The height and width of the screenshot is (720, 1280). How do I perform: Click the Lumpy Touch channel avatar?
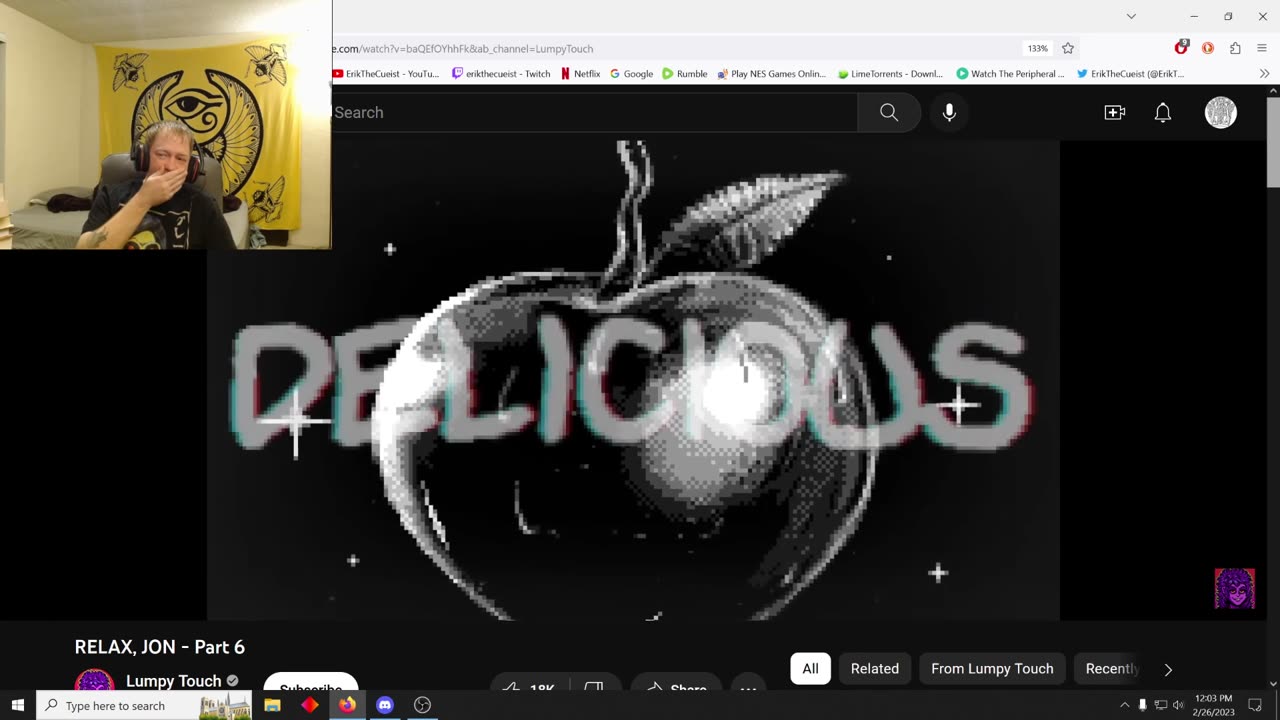[94, 681]
